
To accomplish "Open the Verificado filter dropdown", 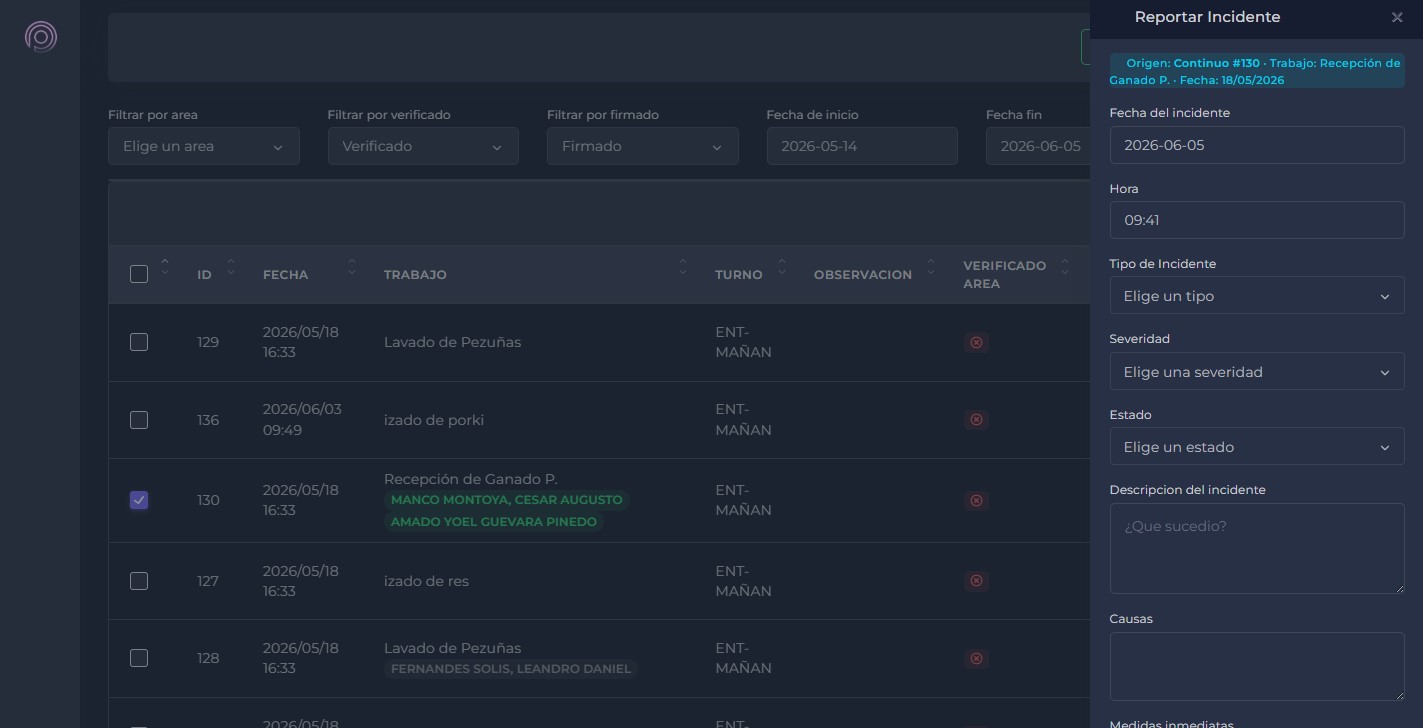I will (423, 146).
